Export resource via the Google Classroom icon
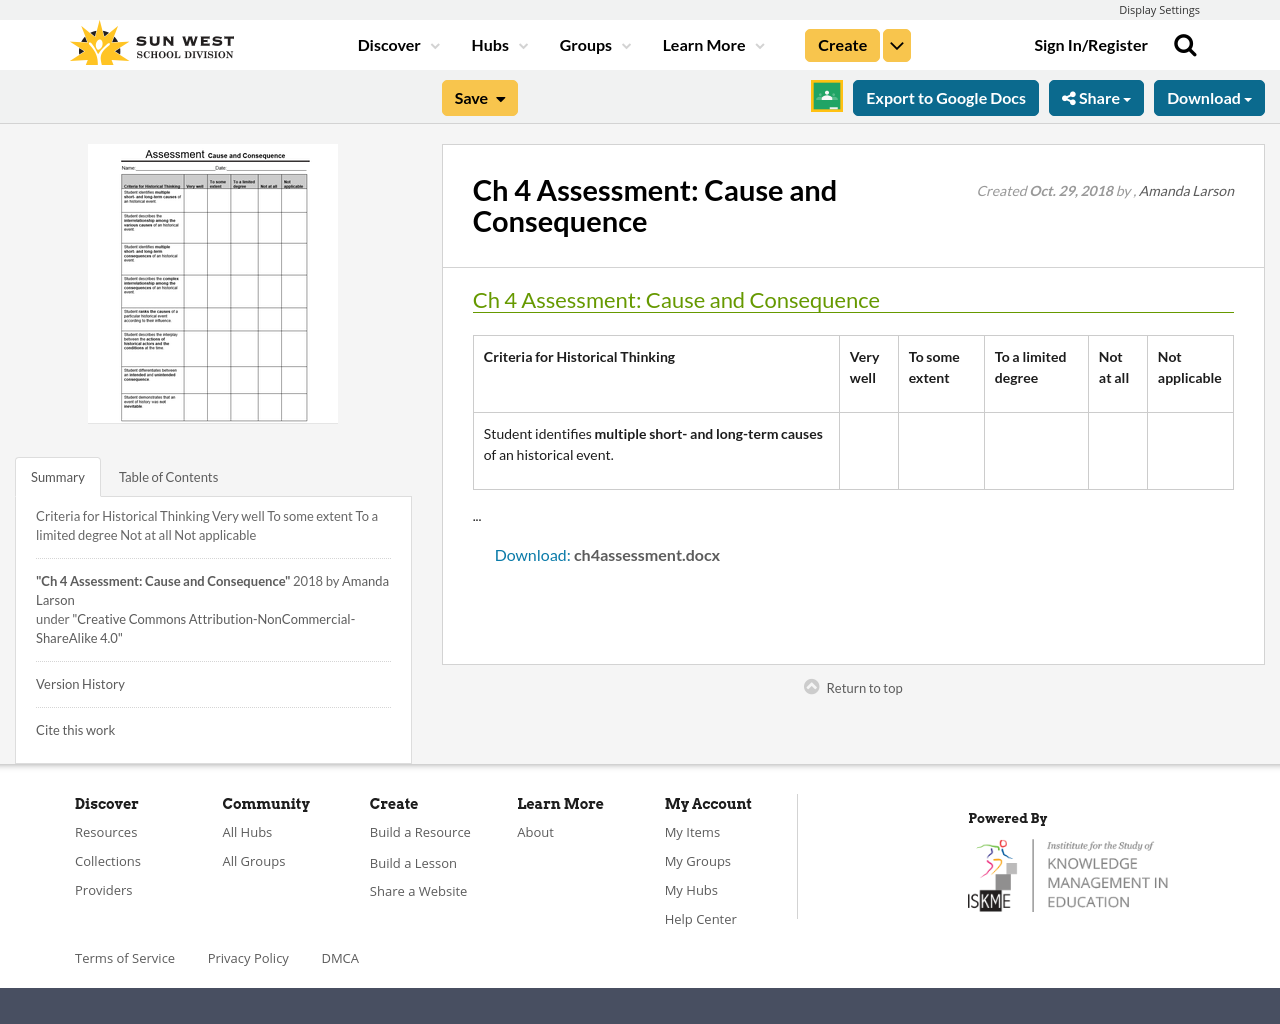The width and height of the screenshot is (1280, 1024). point(826,95)
